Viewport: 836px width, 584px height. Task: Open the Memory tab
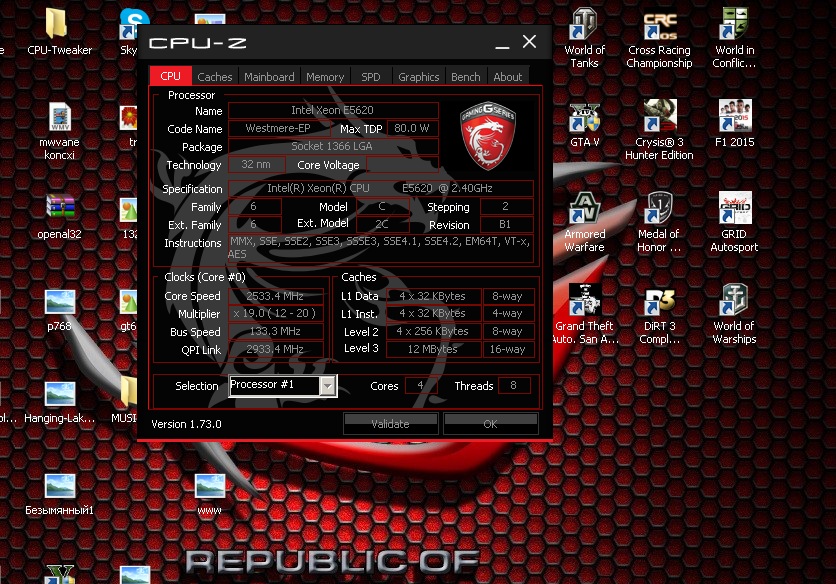[x=325, y=77]
